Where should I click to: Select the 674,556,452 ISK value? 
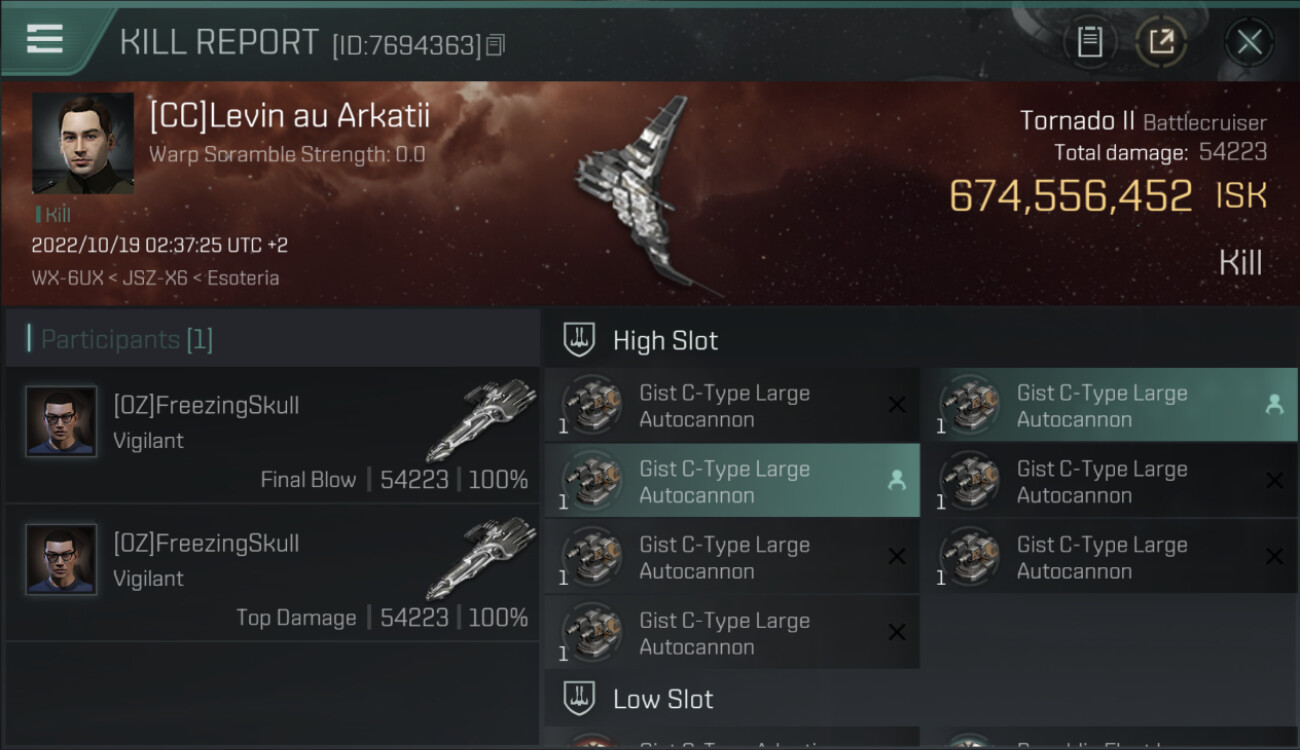[x=1070, y=196]
